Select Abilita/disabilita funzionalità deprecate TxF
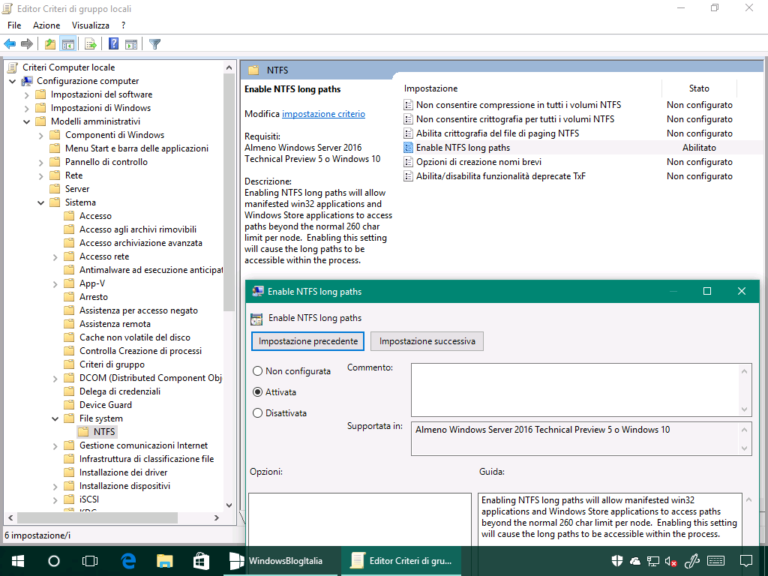Screen dimensions: 768x576 (x=501, y=176)
